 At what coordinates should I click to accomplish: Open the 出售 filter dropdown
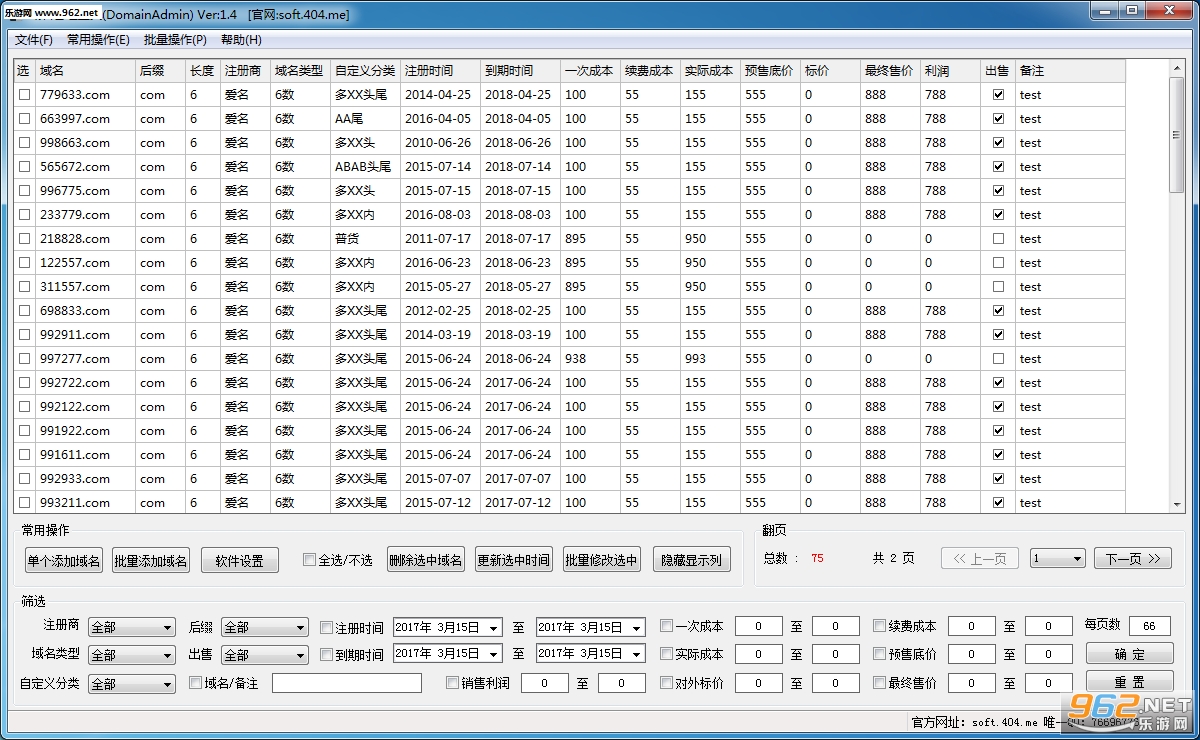click(265, 655)
